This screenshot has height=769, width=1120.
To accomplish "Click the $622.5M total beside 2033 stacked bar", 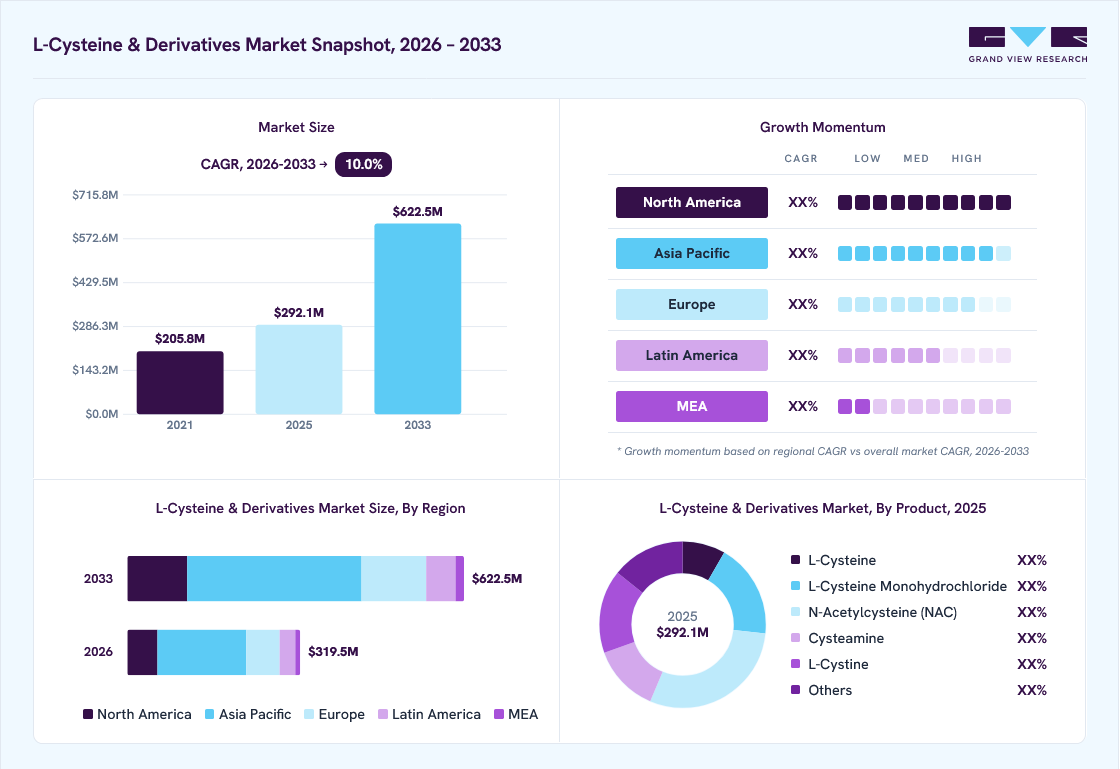I will point(496,578).
